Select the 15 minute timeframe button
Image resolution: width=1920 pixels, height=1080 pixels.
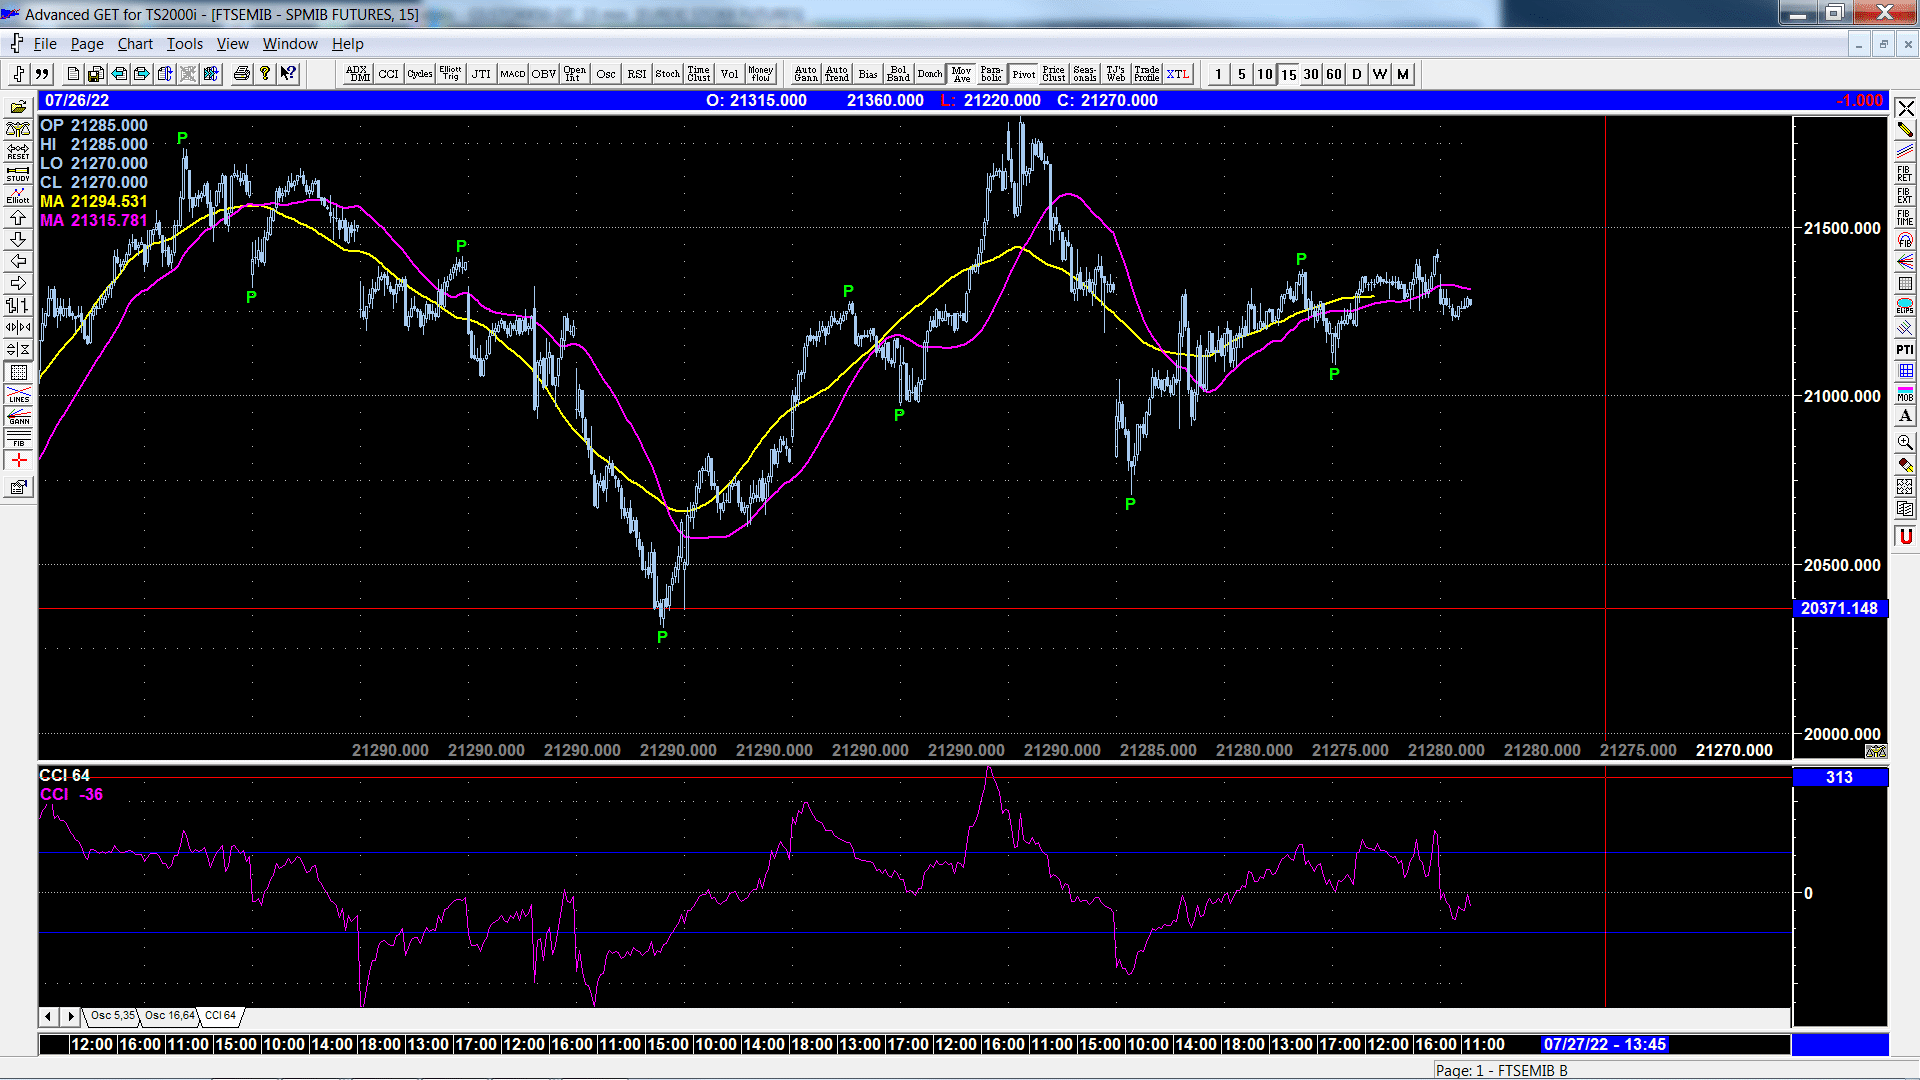[x=1288, y=74]
